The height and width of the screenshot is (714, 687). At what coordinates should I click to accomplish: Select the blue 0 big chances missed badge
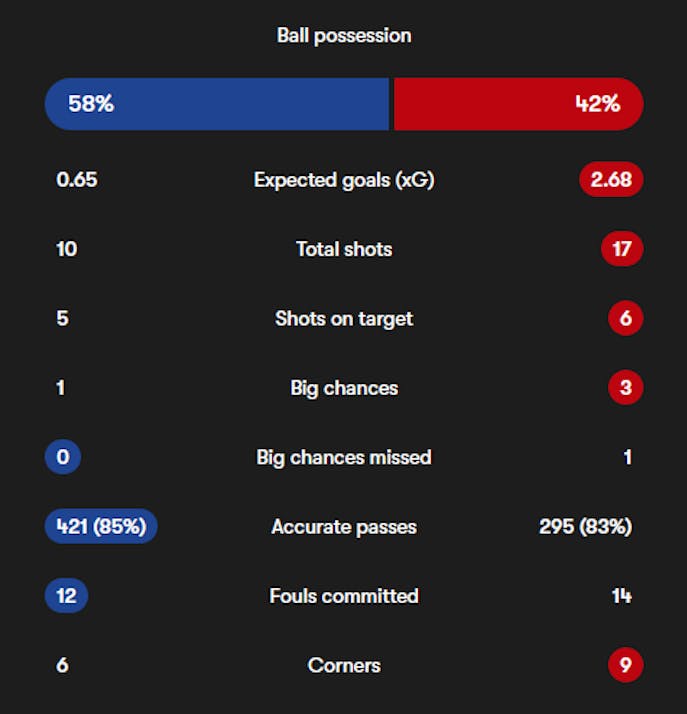(x=62, y=457)
